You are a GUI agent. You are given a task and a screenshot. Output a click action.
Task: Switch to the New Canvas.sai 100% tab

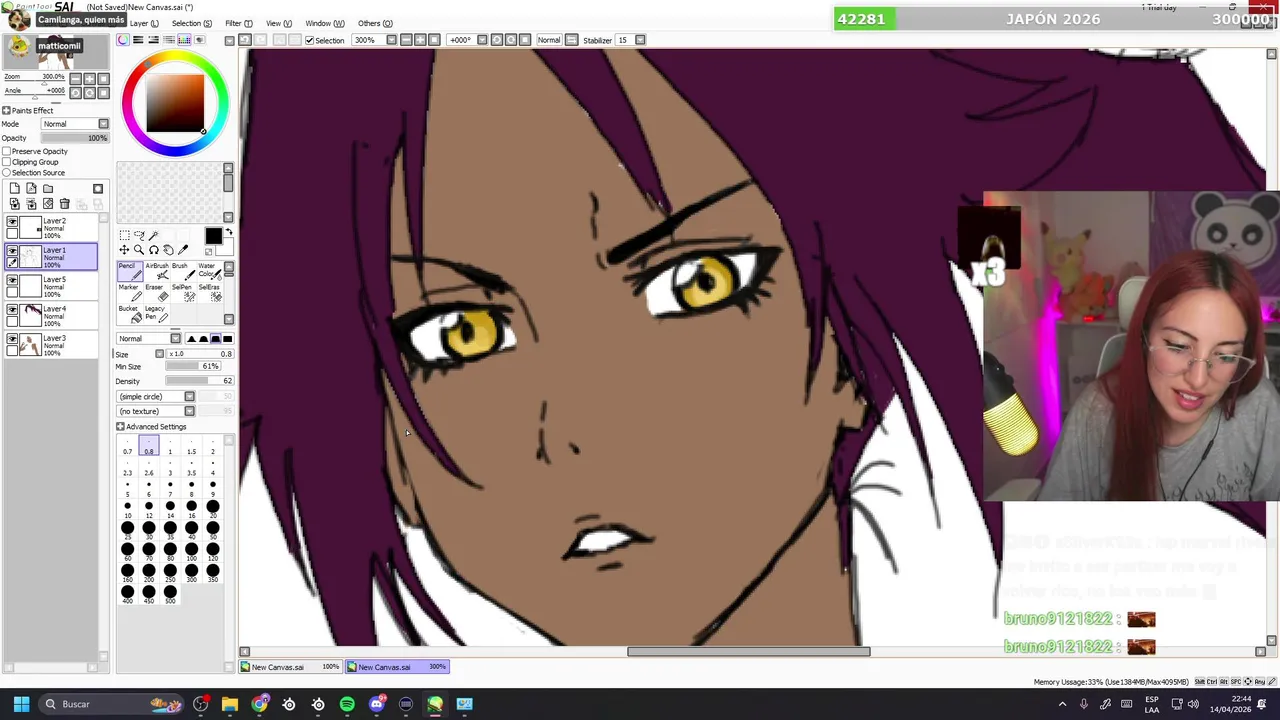point(290,667)
